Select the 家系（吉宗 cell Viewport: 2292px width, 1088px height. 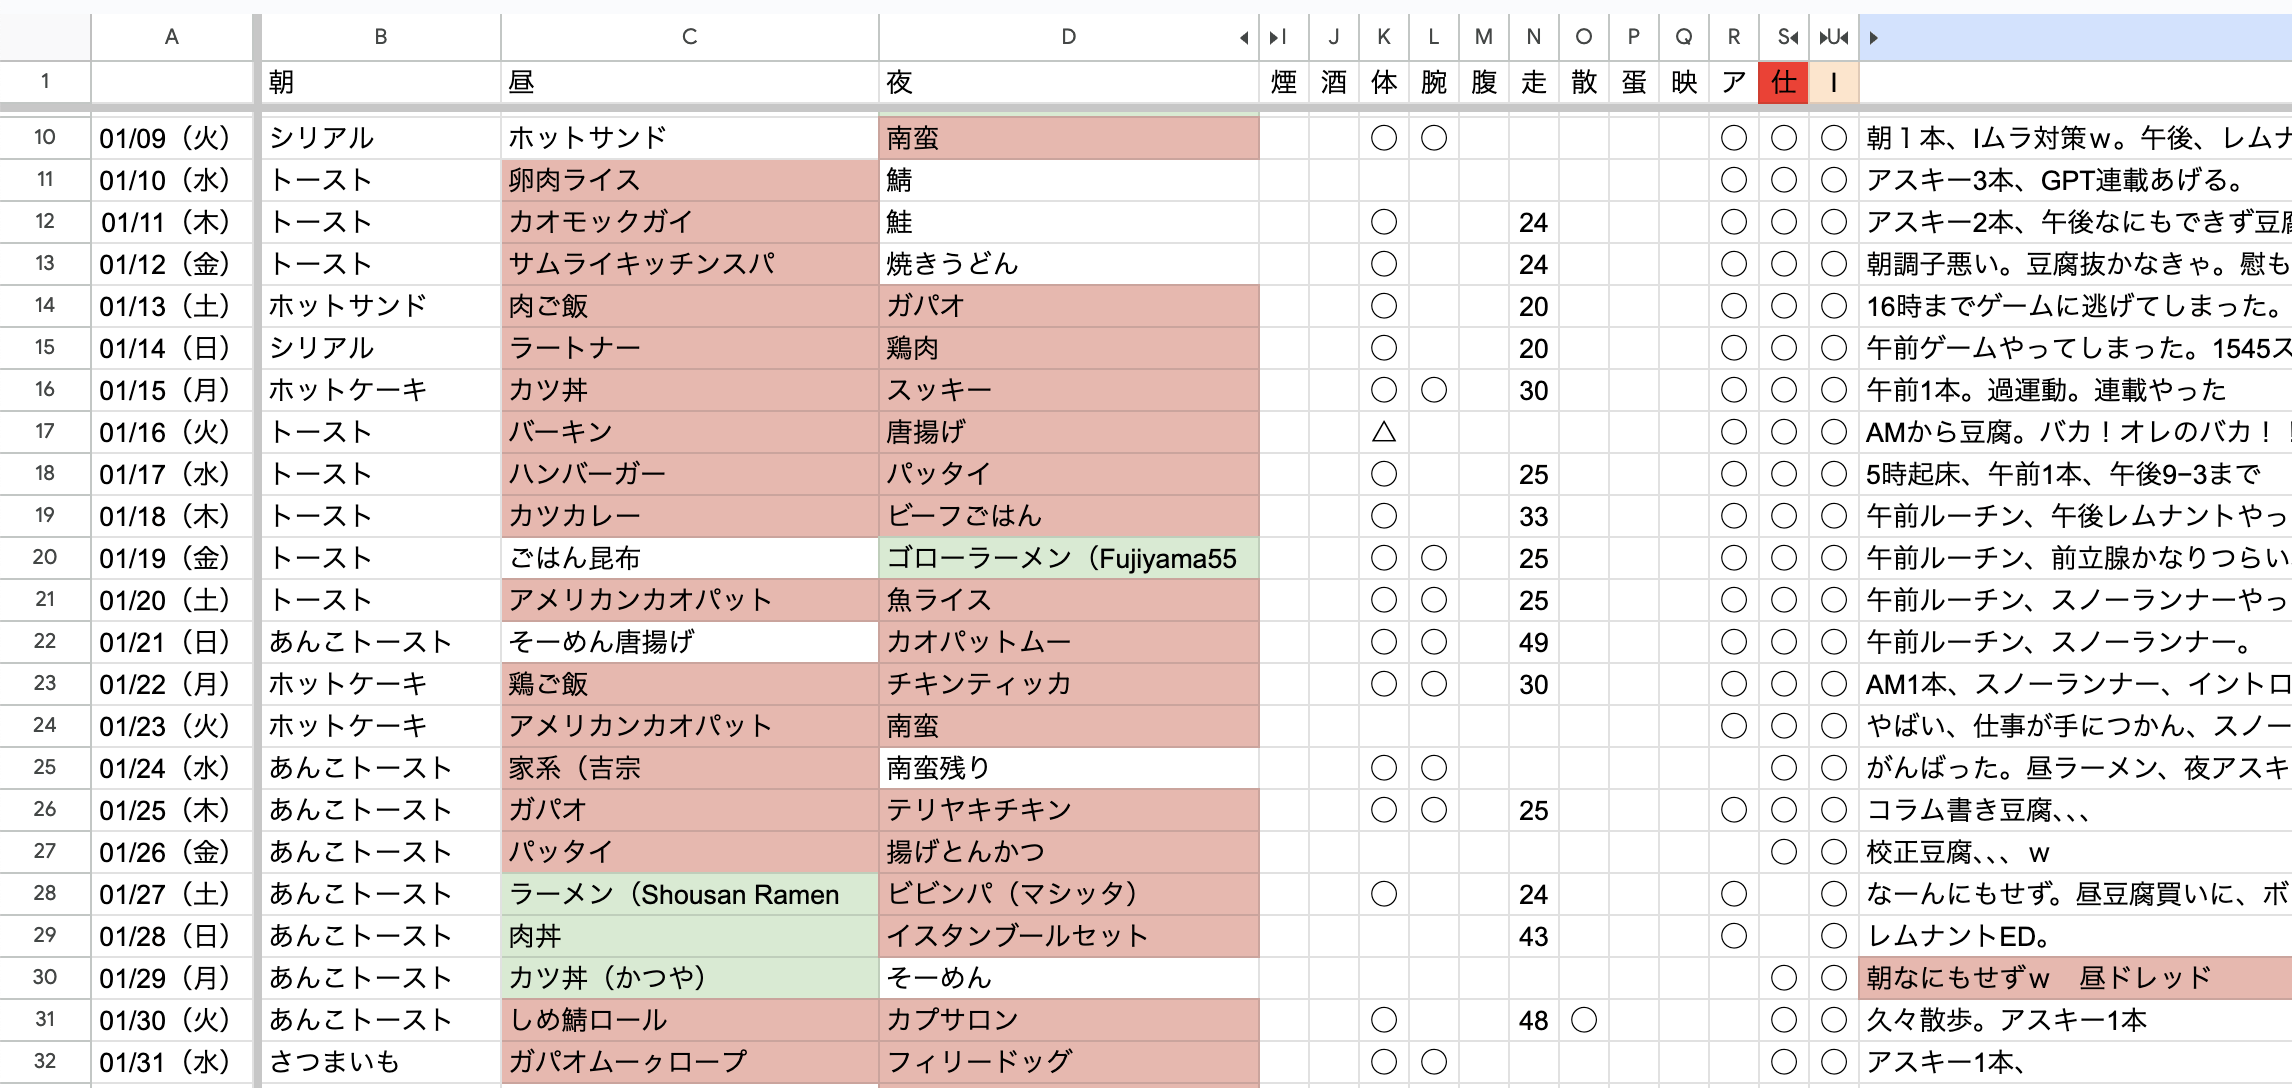point(689,767)
